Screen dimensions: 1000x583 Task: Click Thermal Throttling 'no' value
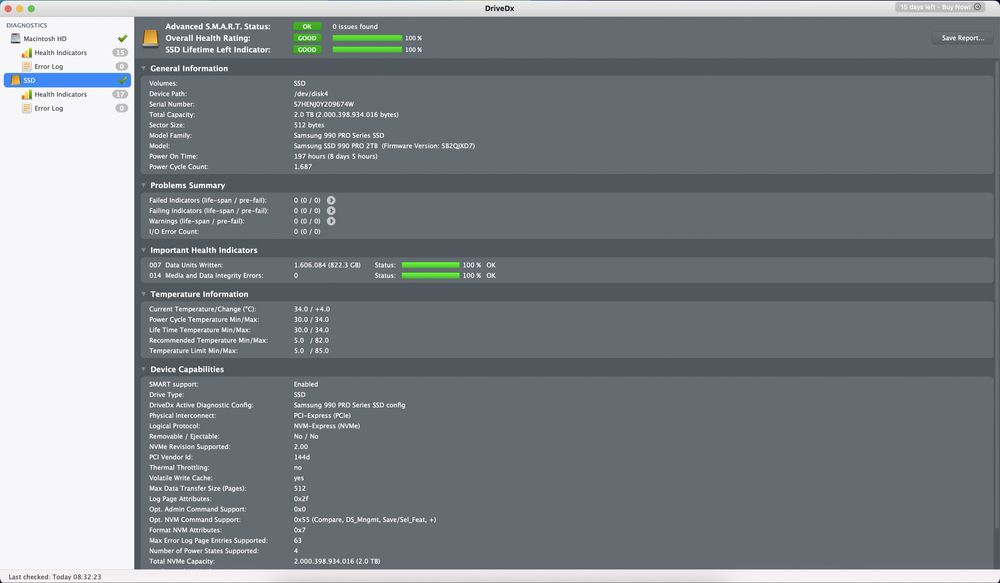(298, 468)
